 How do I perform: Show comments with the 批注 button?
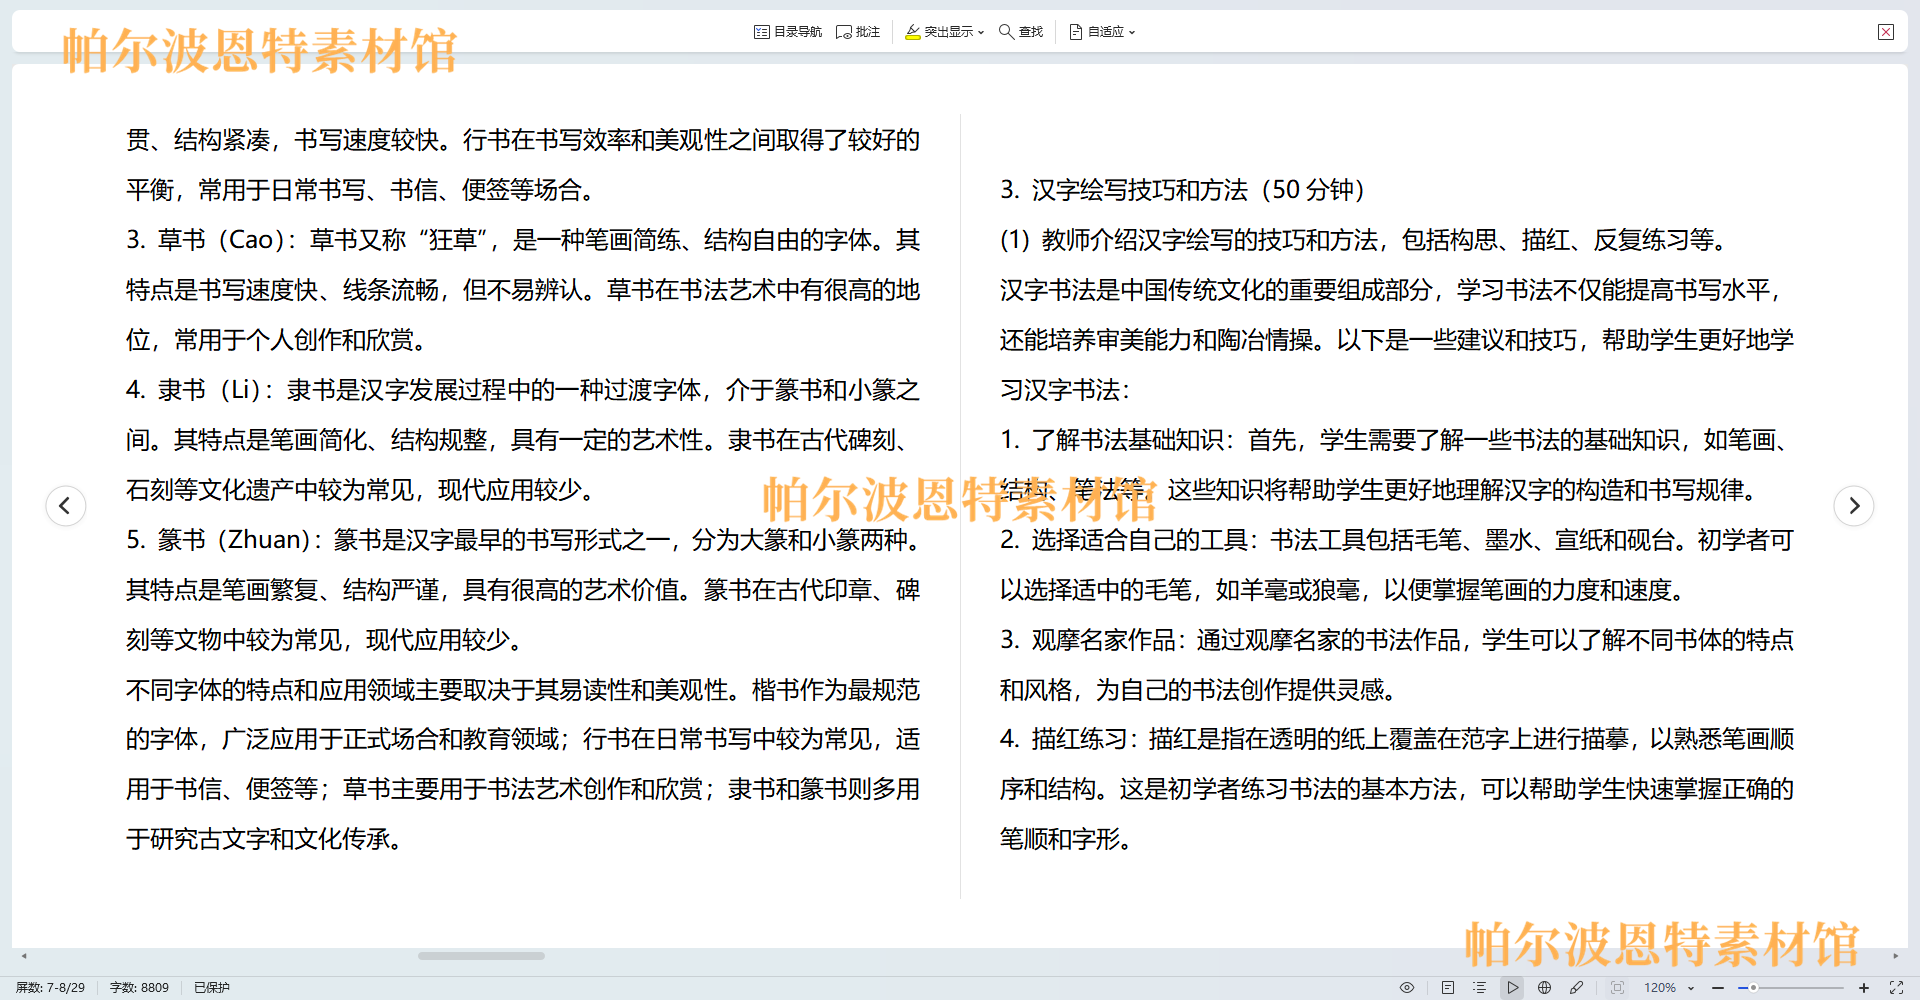[x=858, y=32]
